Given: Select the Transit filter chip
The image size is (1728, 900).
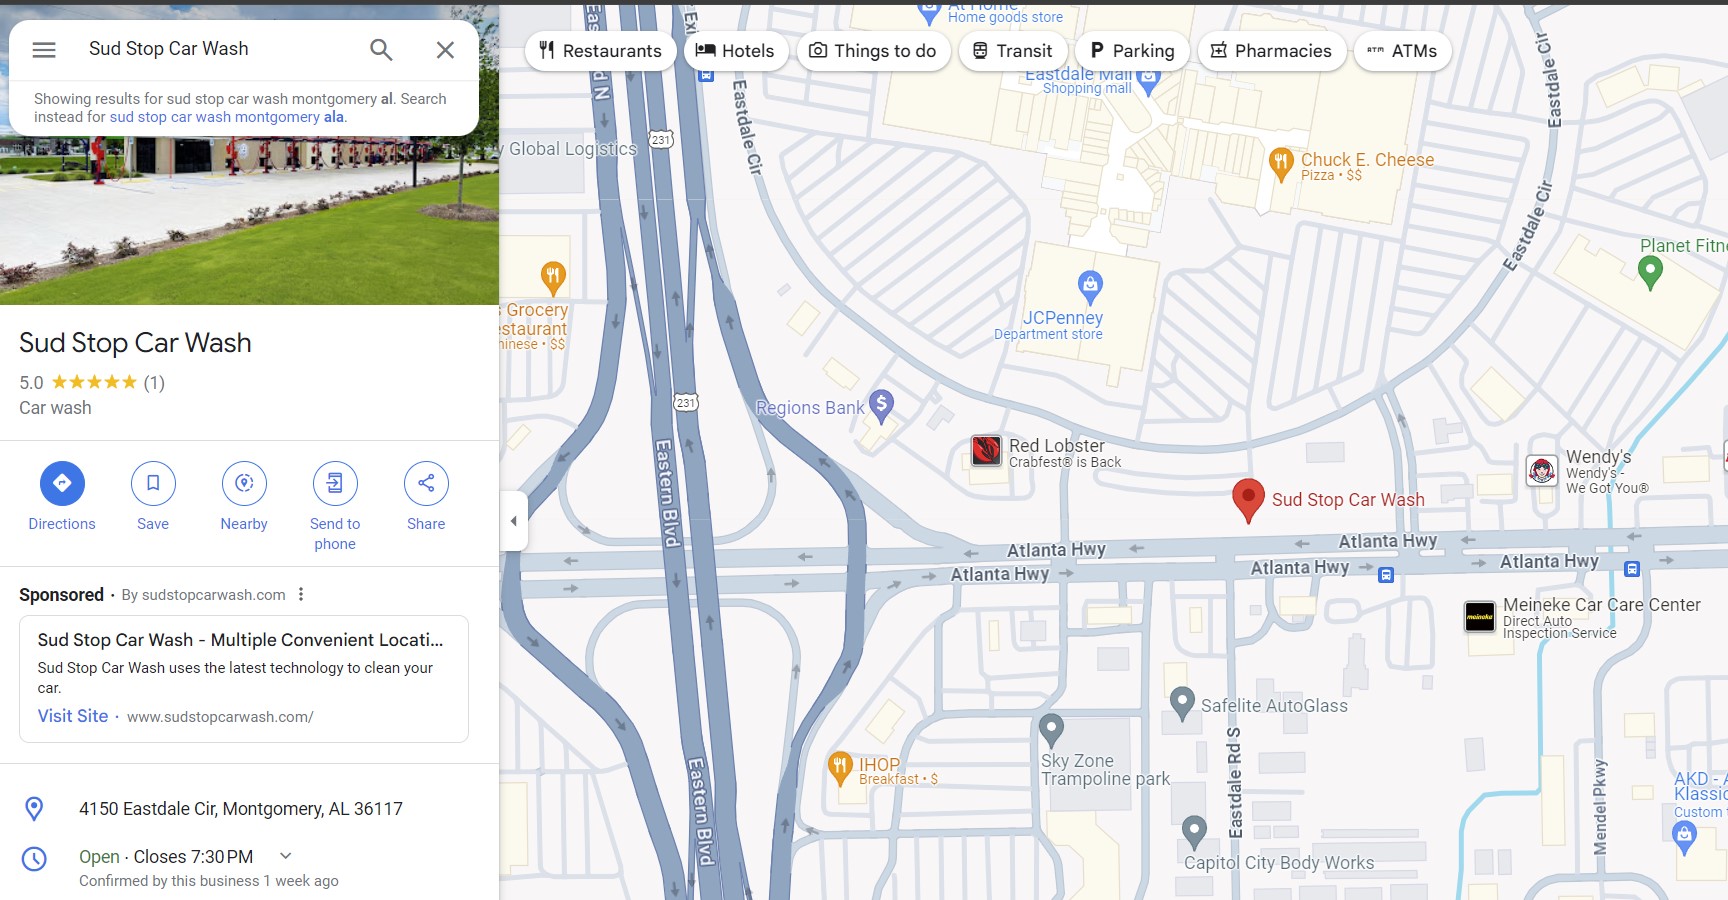Looking at the screenshot, I should pyautogui.click(x=1012, y=51).
